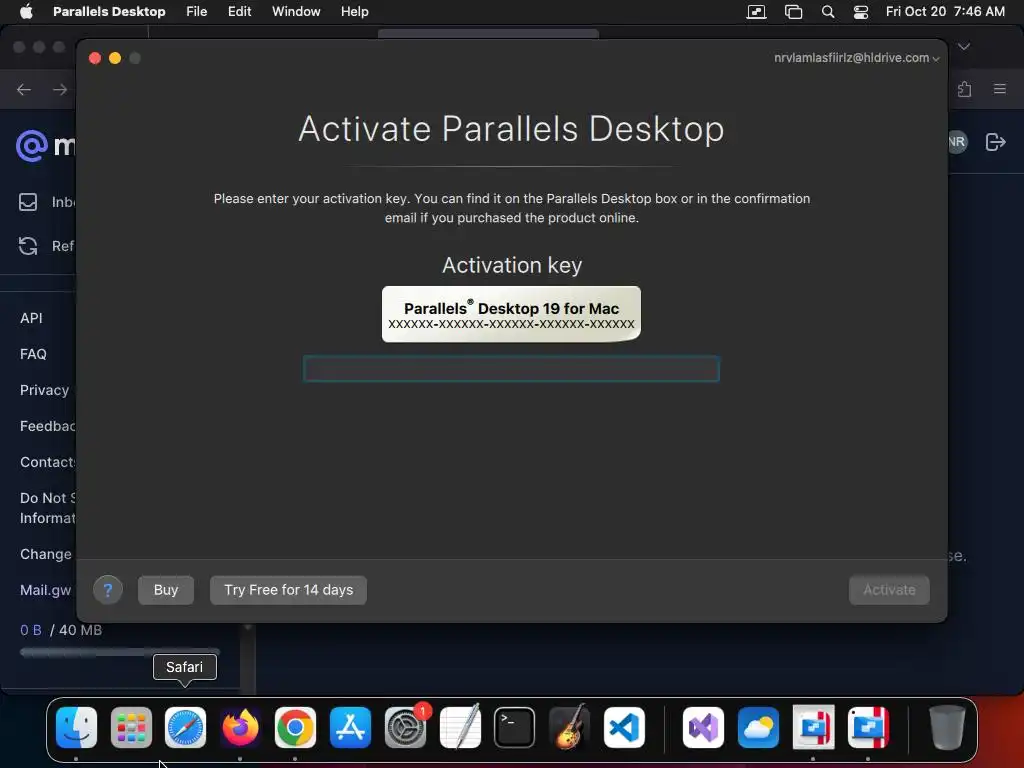Open Finder from the Dock
The width and height of the screenshot is (1024, 768).
pos(76,727)
